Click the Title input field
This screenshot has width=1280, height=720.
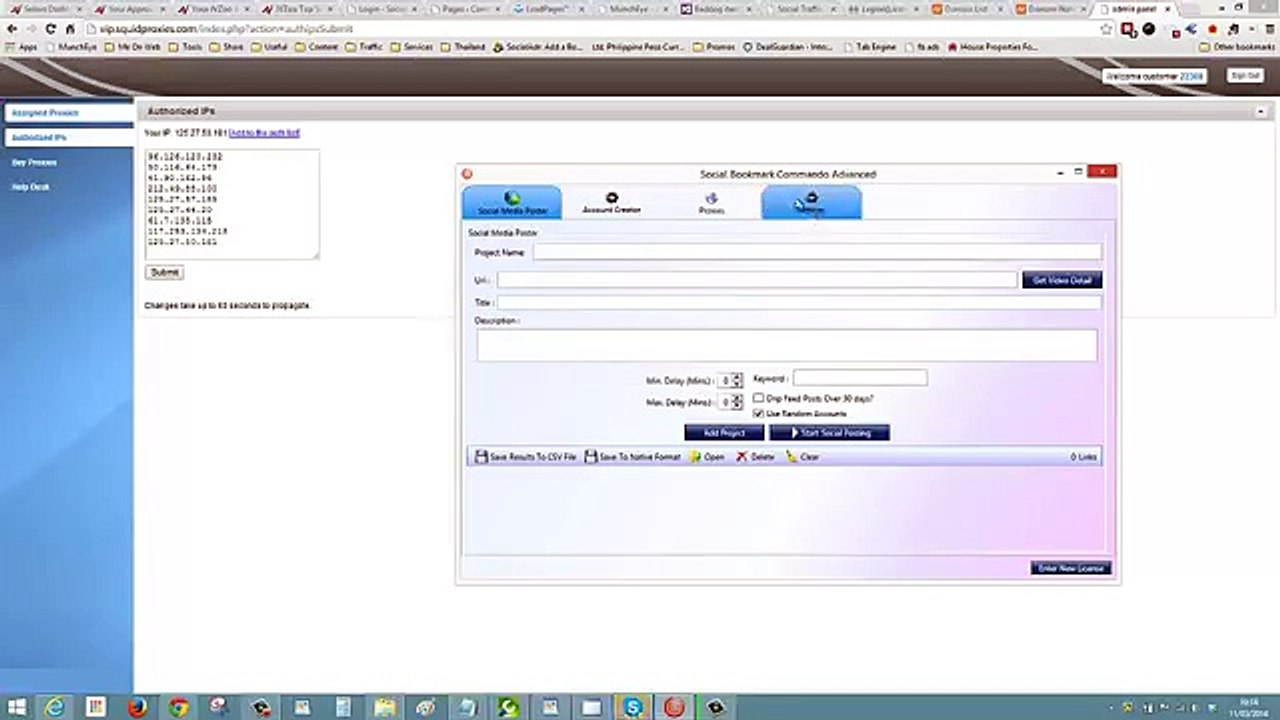799,302
